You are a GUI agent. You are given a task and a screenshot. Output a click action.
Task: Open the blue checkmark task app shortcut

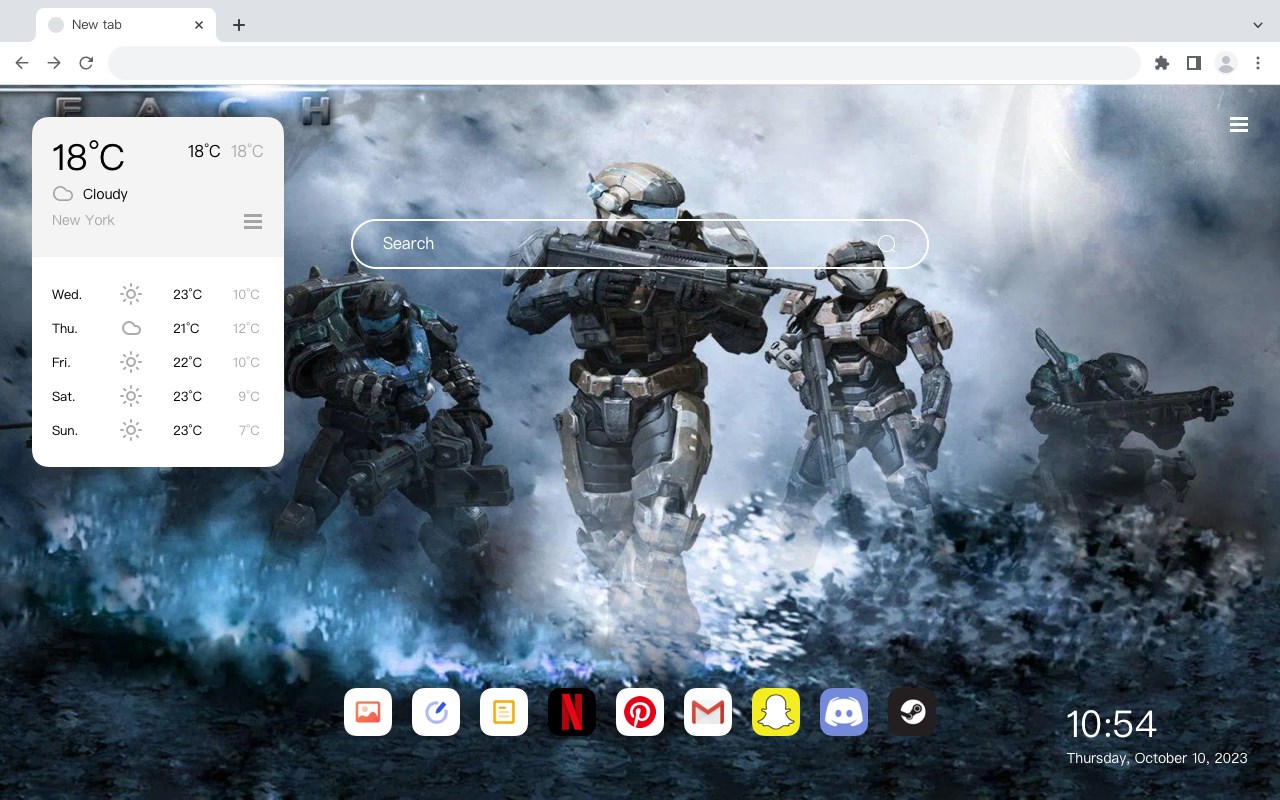[436, 712]
